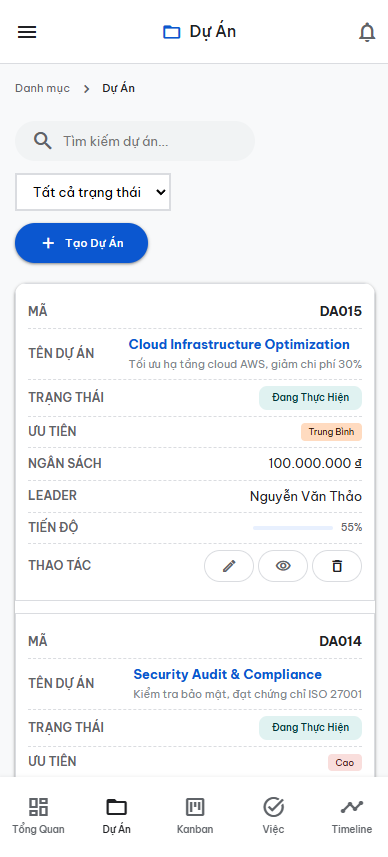Click budget 100.000.000 đ

pyautogui.click(x=315, y=463)
